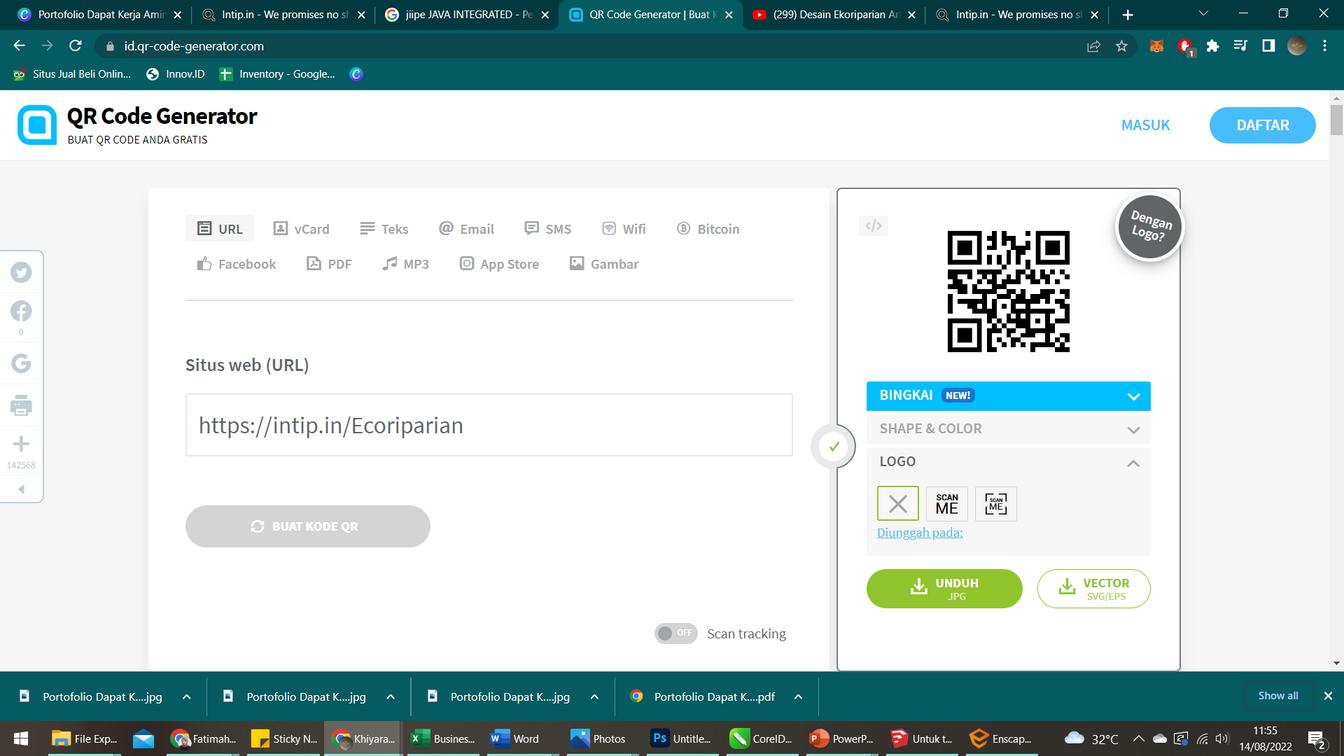Click the print icon in the share sidebar
Screen dimensions: 1344x756
click(x=21, y=406)
